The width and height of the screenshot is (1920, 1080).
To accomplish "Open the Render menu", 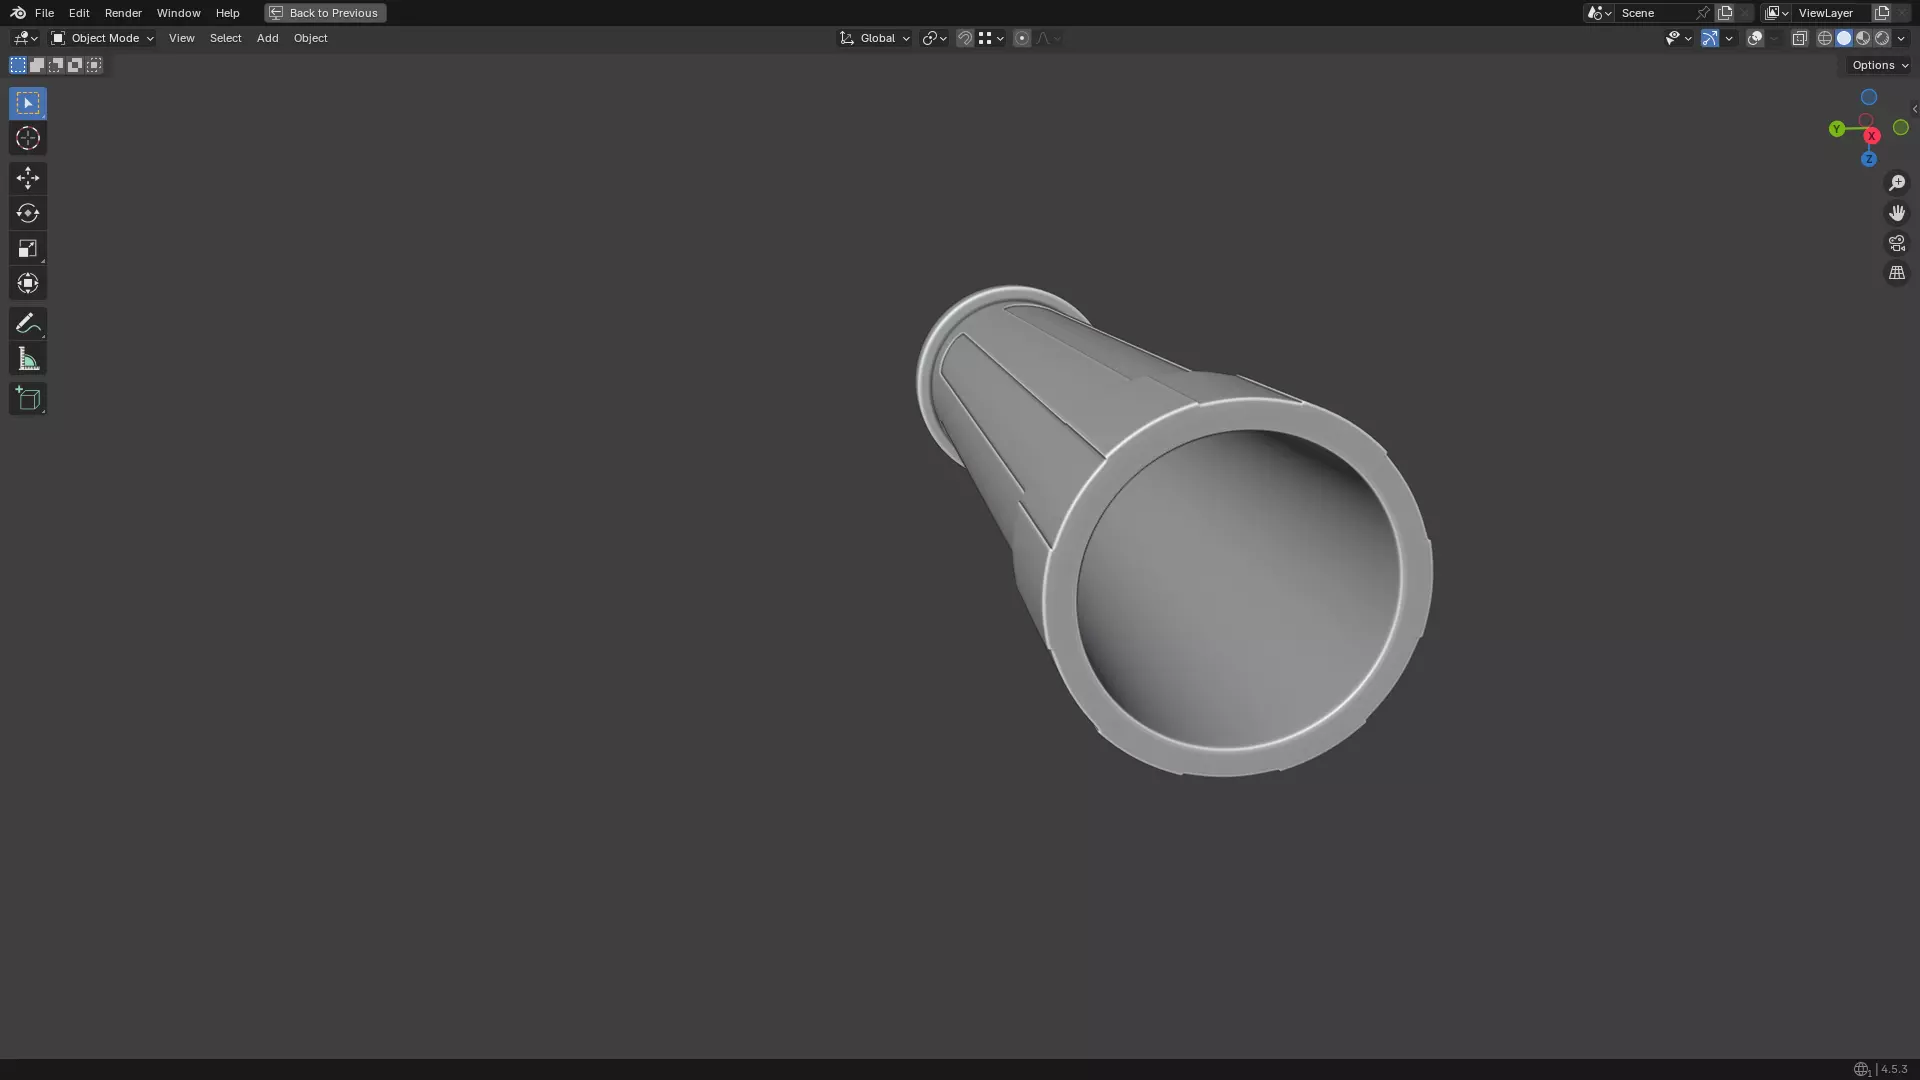I will 123,13.
